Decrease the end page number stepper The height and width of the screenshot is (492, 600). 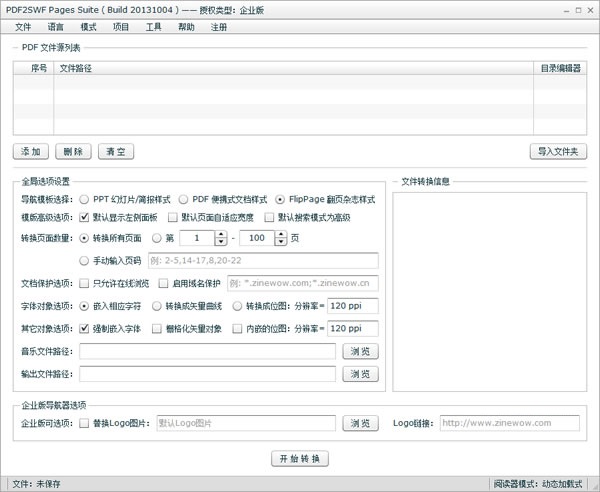coord(281,242)
